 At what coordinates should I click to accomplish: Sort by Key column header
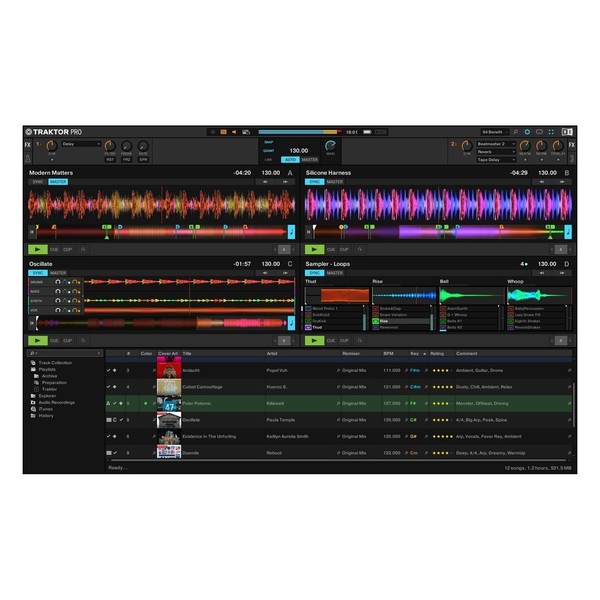pos(414,354)
